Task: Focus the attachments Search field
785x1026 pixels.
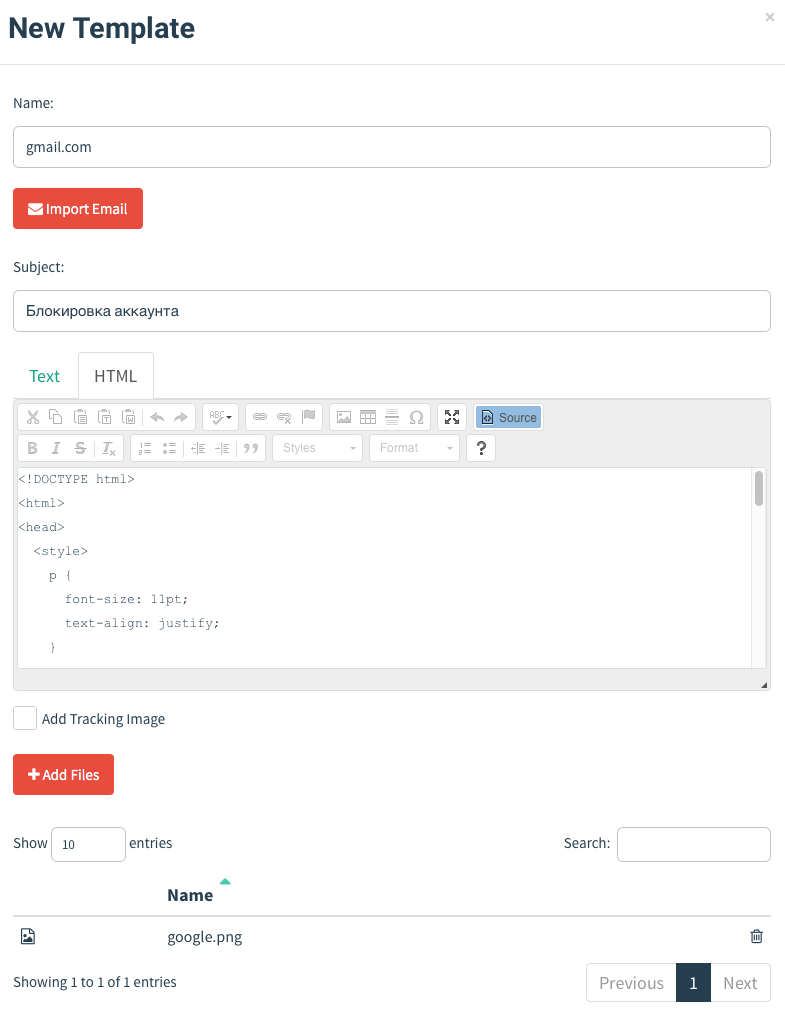Action: pos(693,844)
